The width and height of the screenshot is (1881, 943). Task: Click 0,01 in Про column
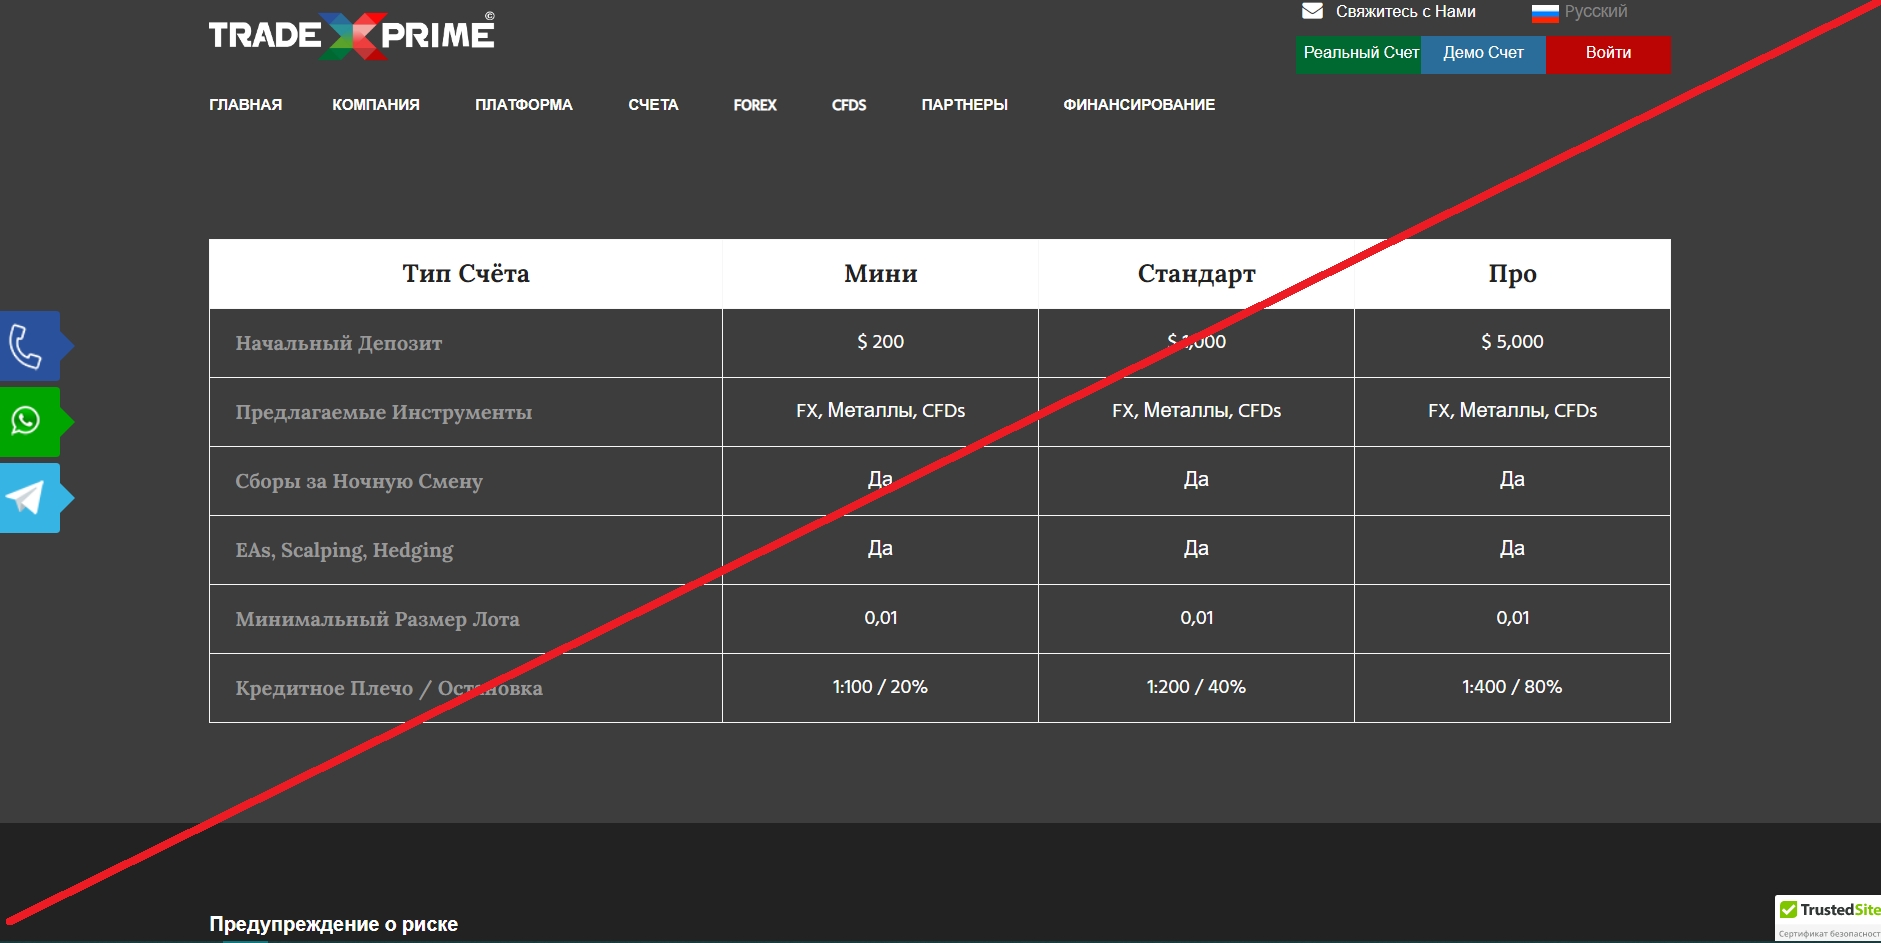pos(1512,618)
